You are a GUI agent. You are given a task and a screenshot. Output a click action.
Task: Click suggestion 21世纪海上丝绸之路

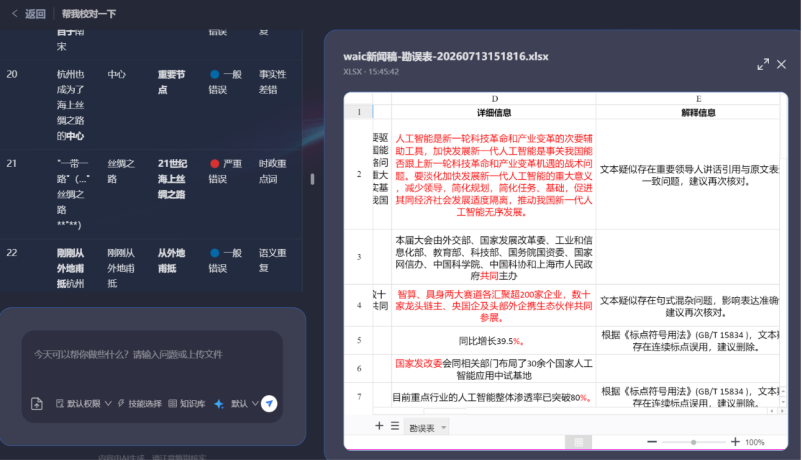172,179
